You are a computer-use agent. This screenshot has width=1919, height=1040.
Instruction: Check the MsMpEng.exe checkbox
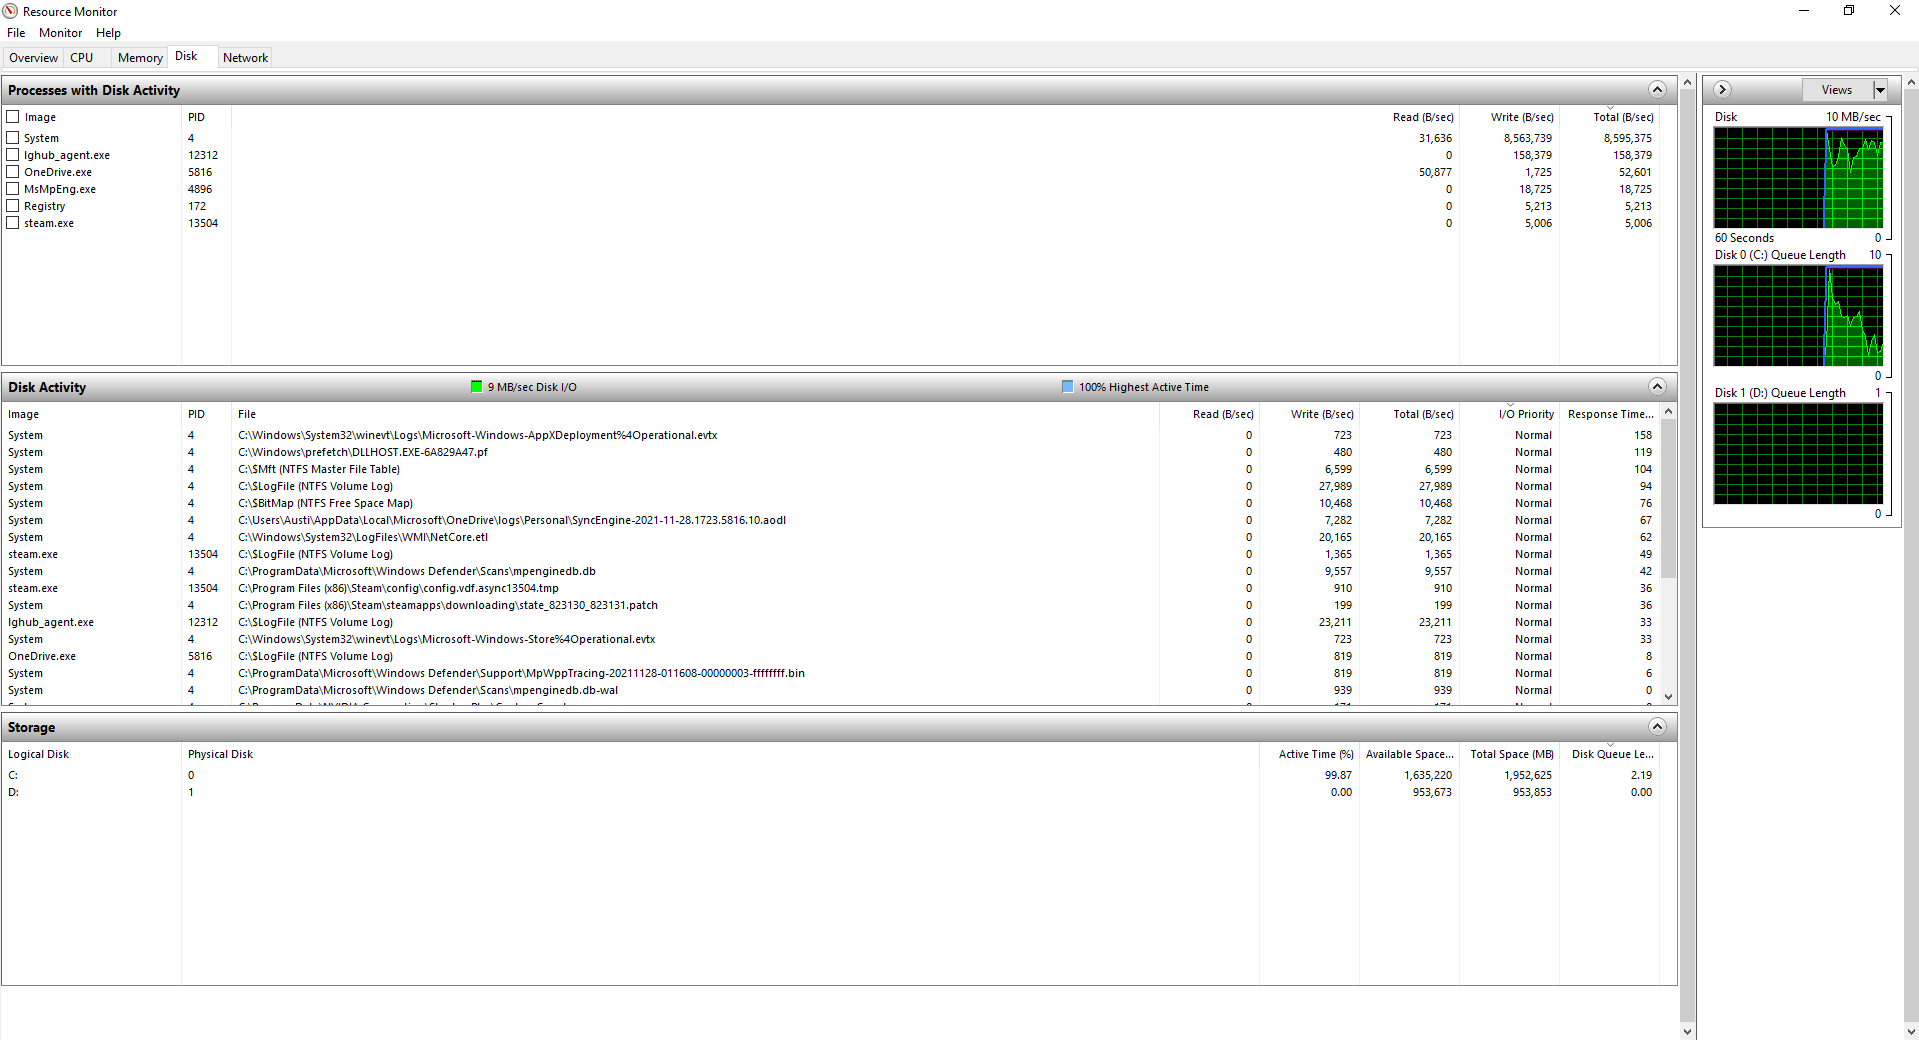coord(13,189)
